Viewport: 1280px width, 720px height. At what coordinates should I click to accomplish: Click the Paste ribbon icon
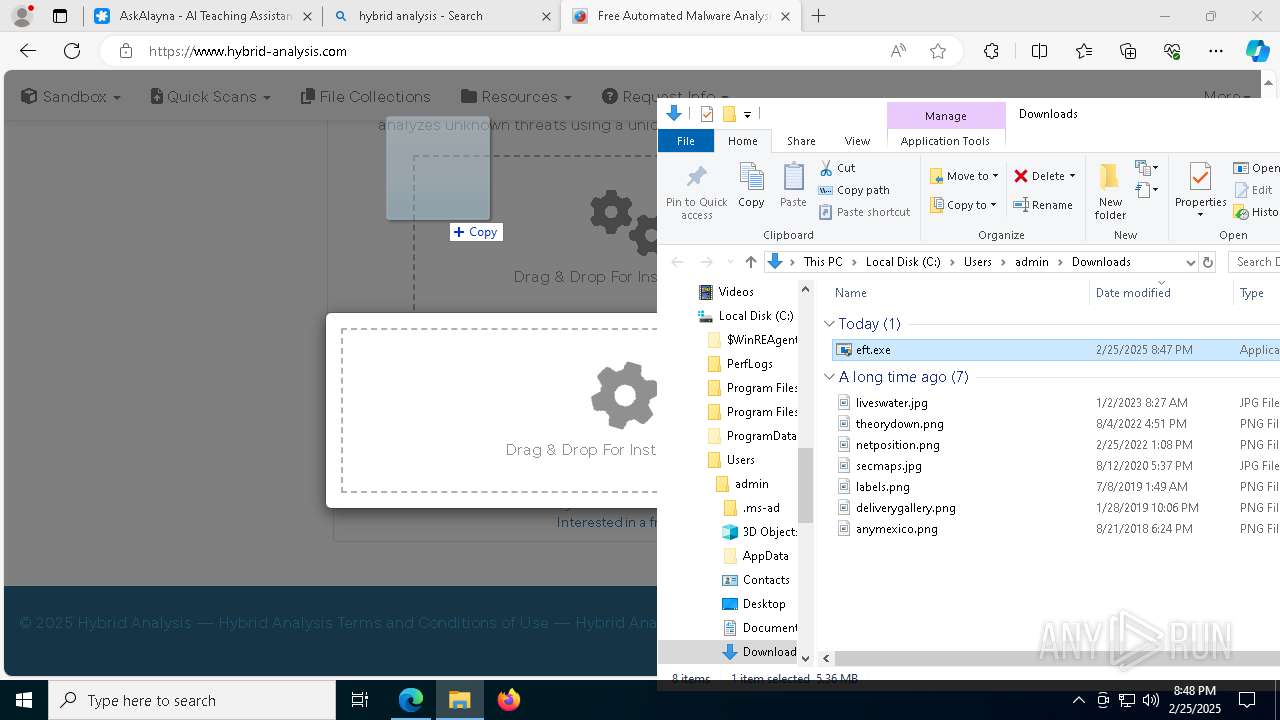tap(793, 185)
